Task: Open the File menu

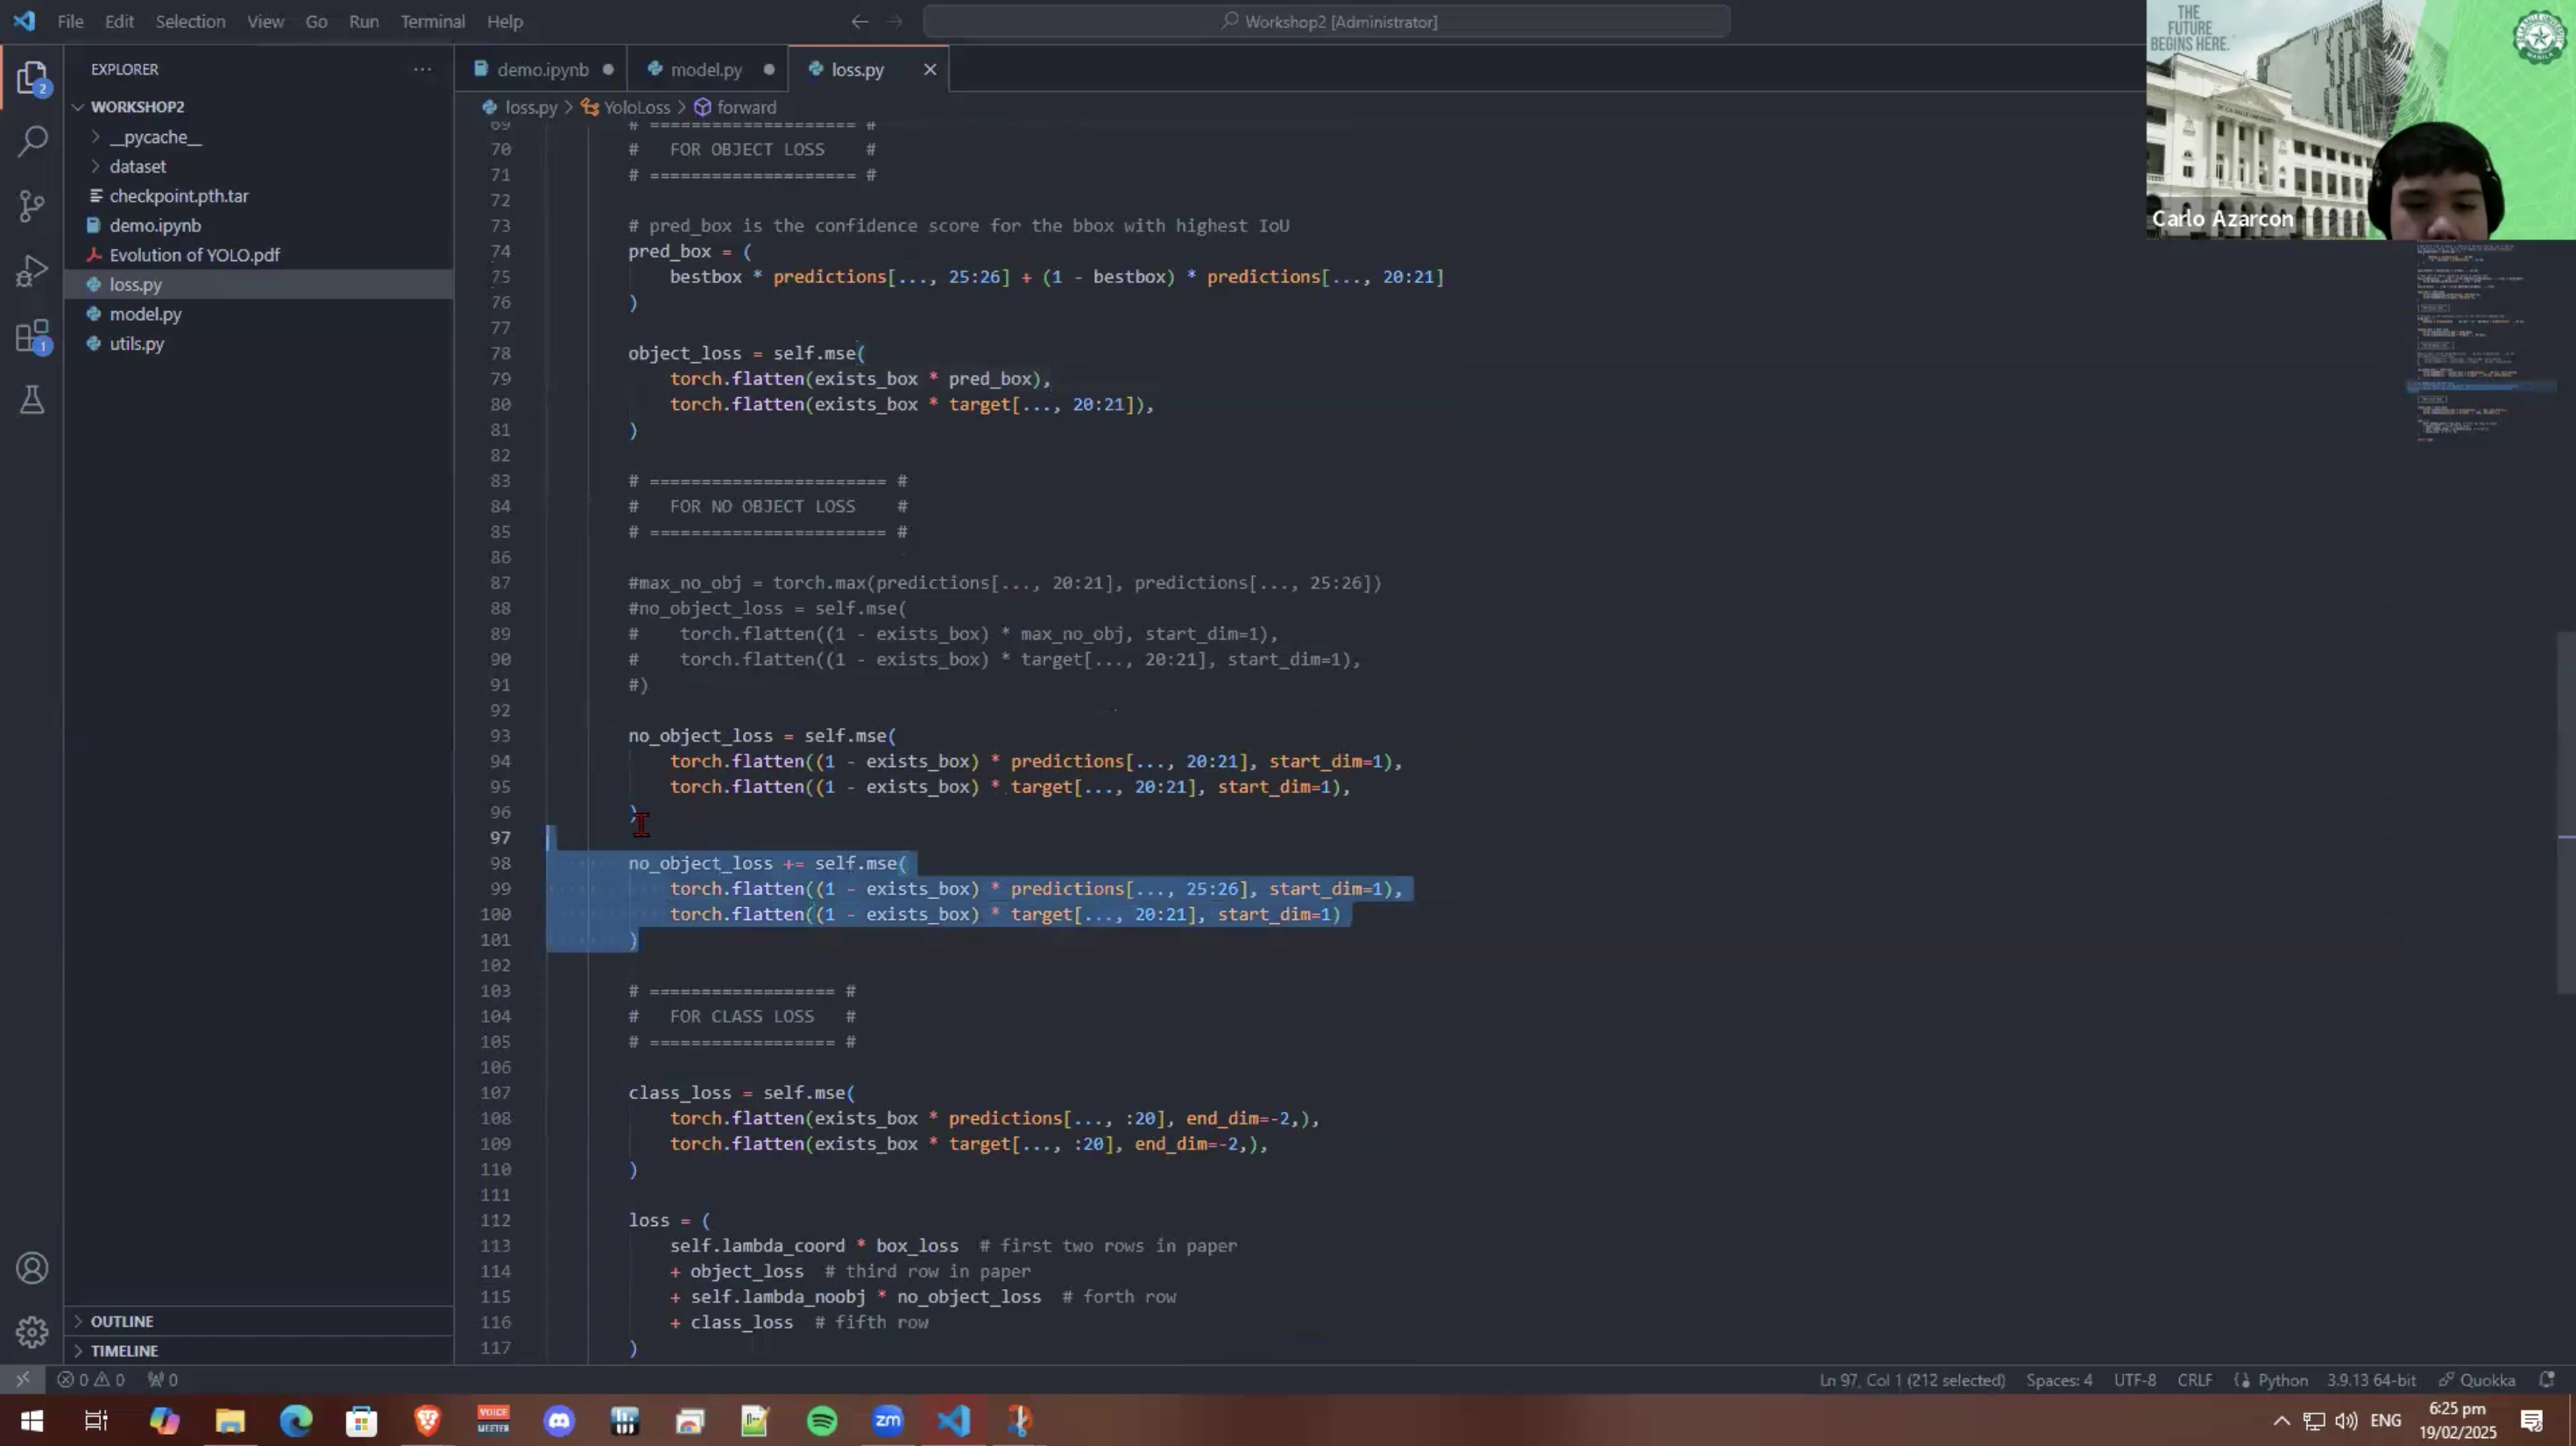Action: [x=70, y=21]
